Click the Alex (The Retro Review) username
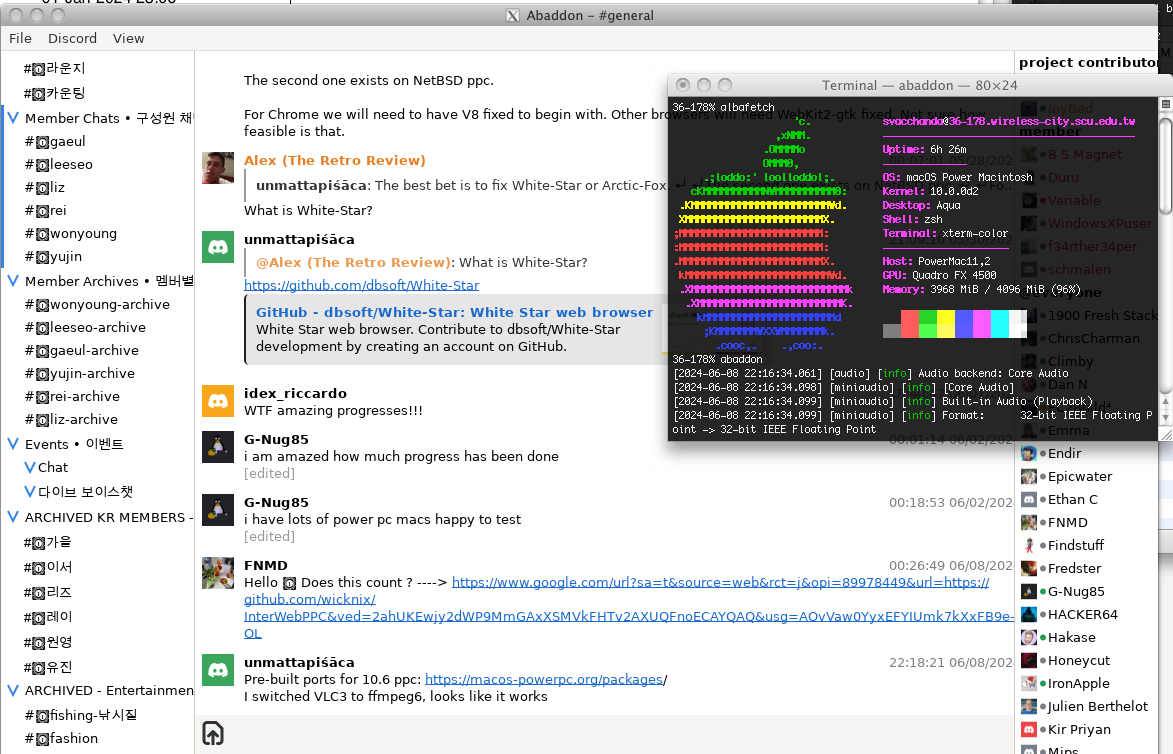Screen dimensions: 1173x754 [334, 160]
